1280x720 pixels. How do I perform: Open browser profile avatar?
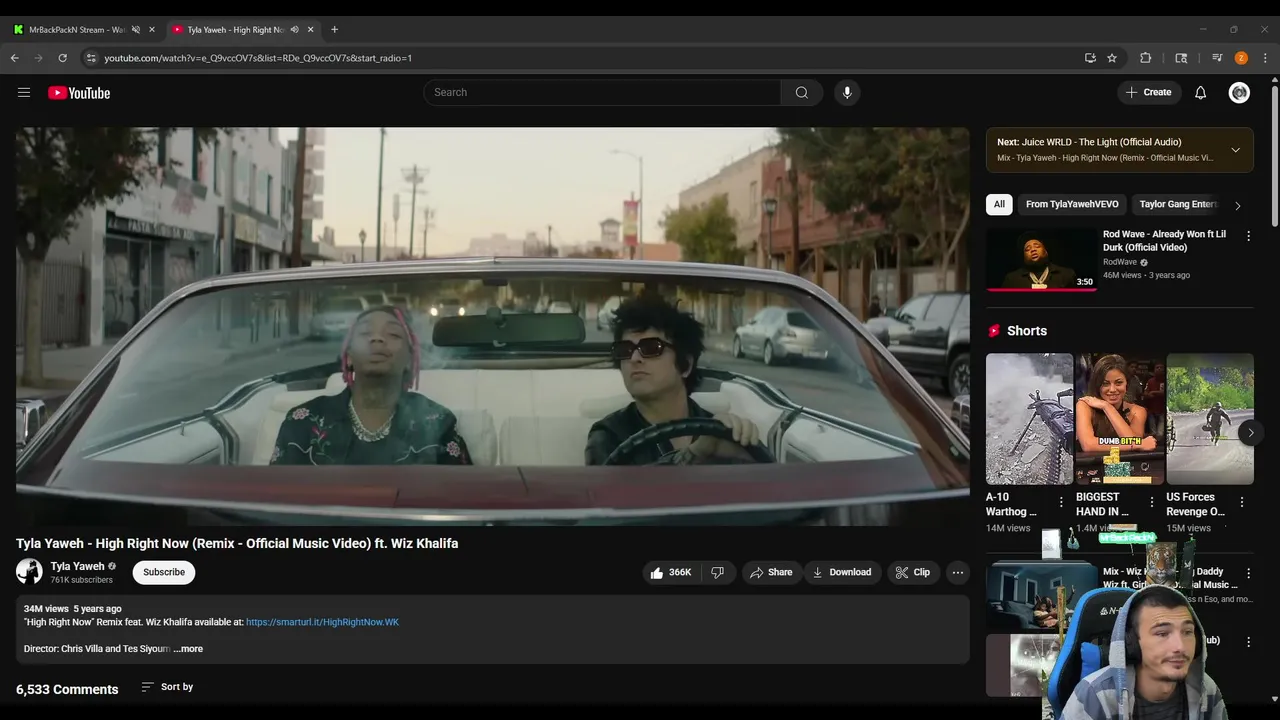1241,58
